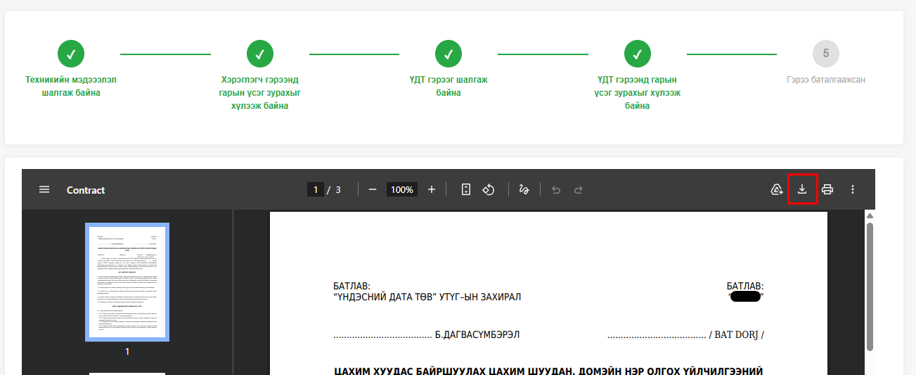Edit the current page number field
The image size is (916, 375).
click(315, 190)
